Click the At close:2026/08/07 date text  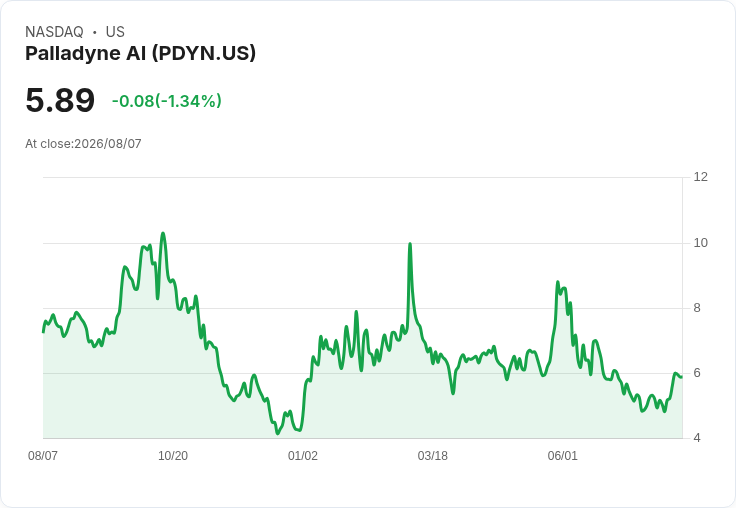pyautogui.click(x=83, y=144)
